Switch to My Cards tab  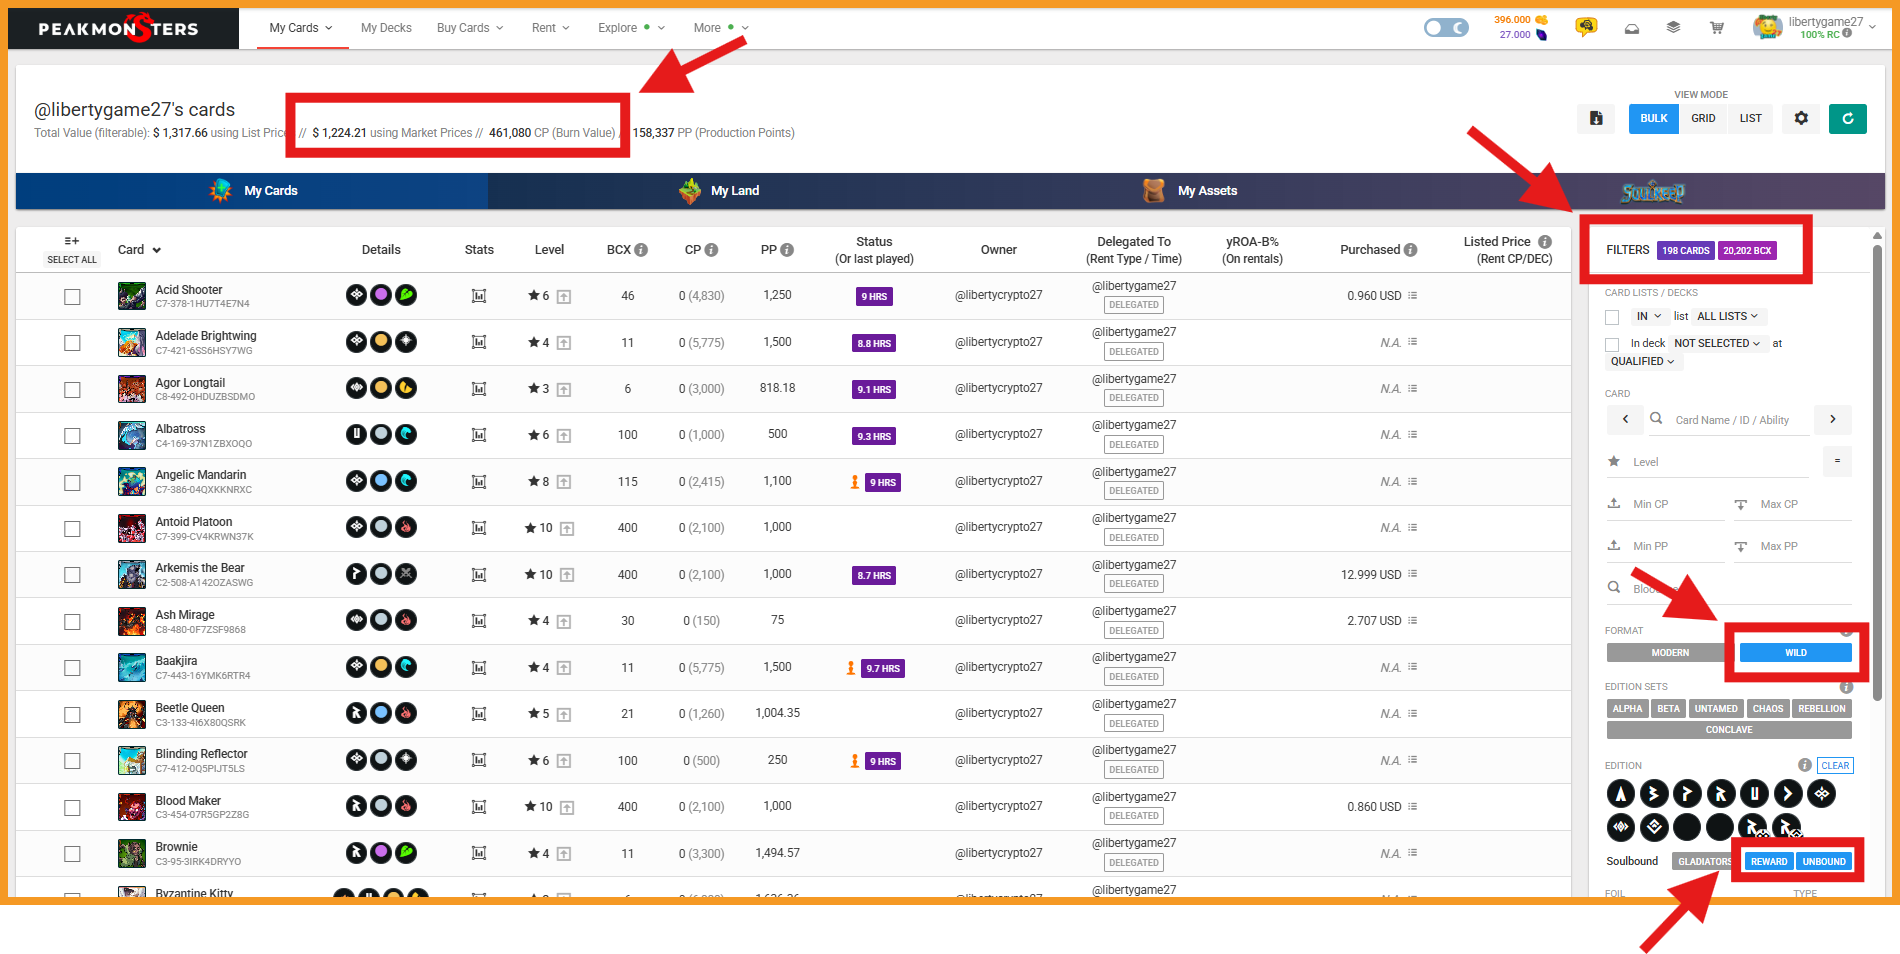[x=252, y=191]
